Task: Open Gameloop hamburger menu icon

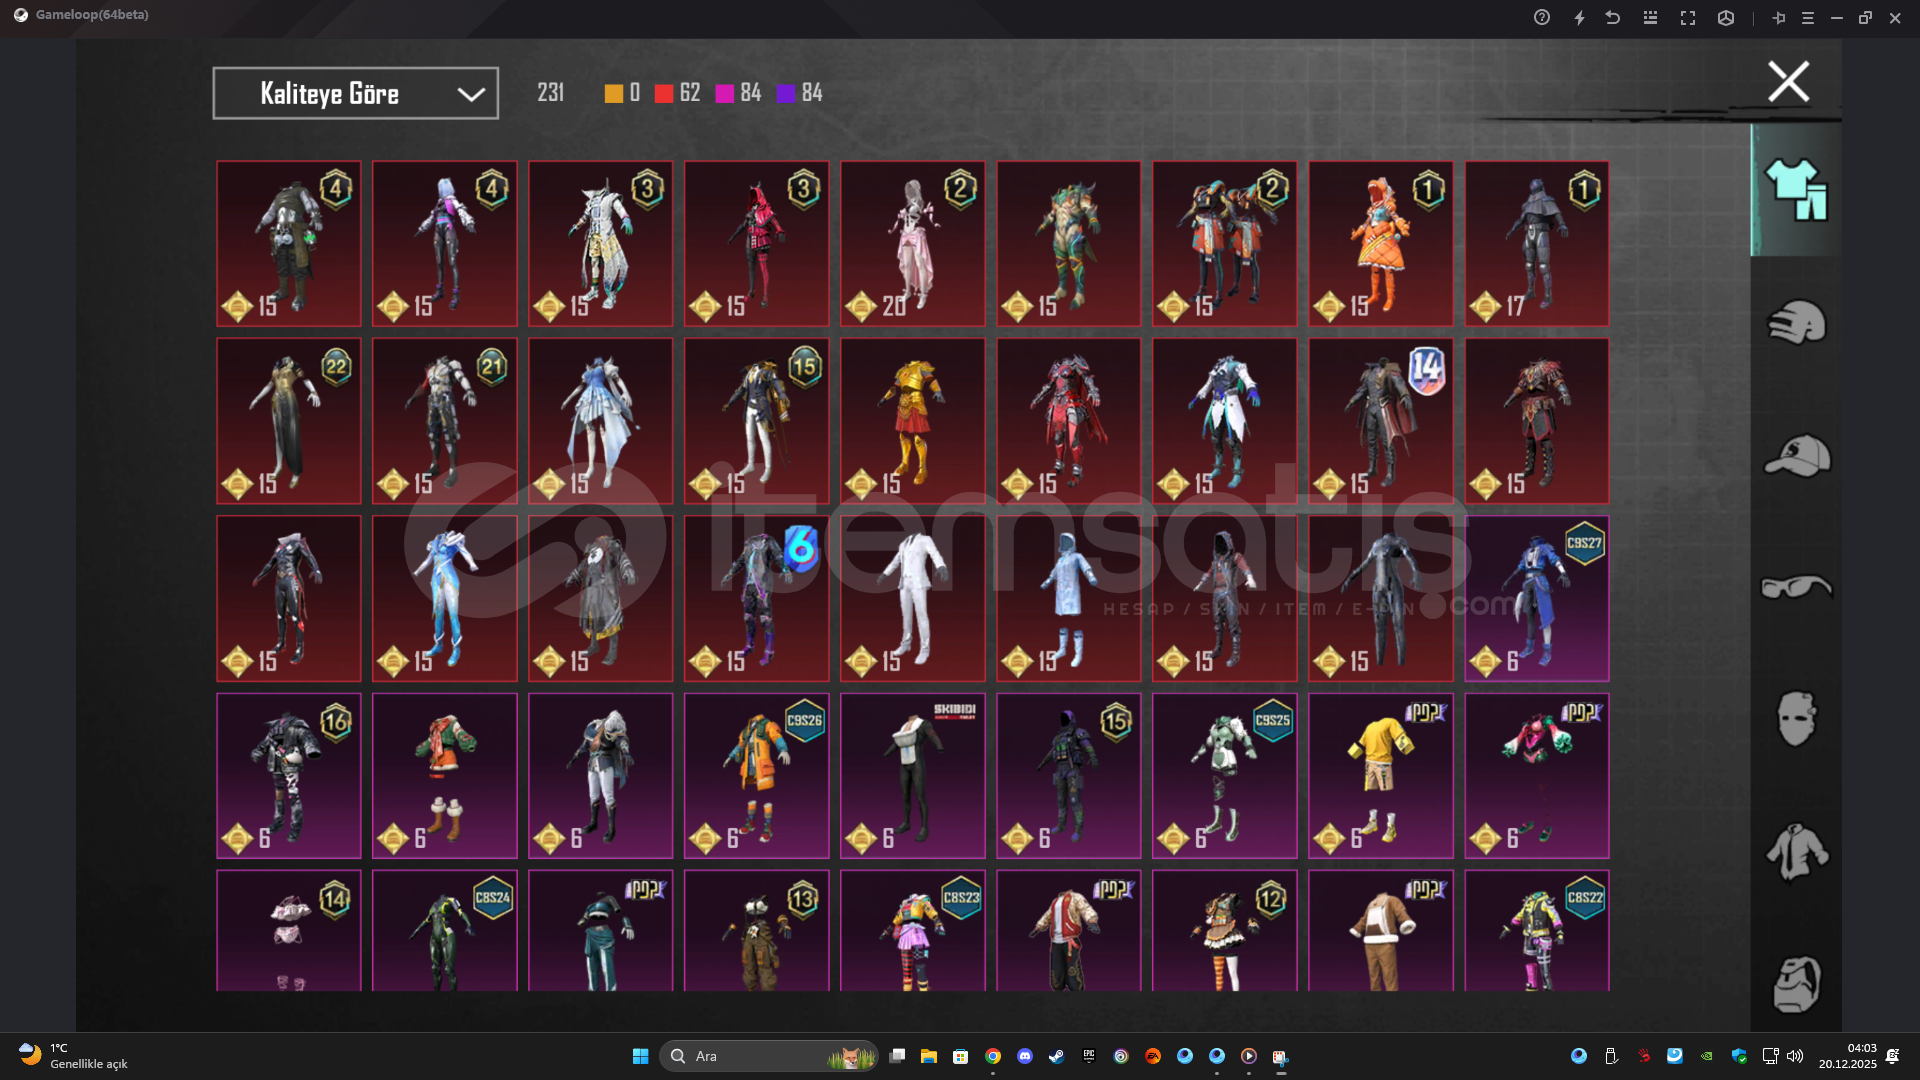Action: (1808, 17)
